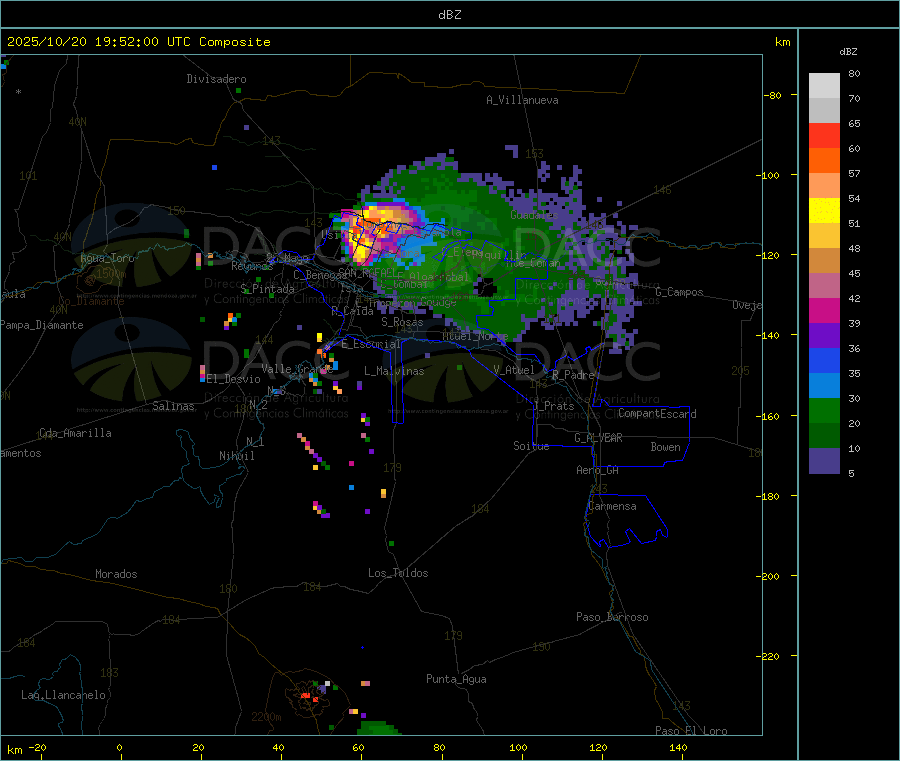The image size is (900, 761).
Task: Click the 'S_Rosas' place label
Action: pos(402,322)
